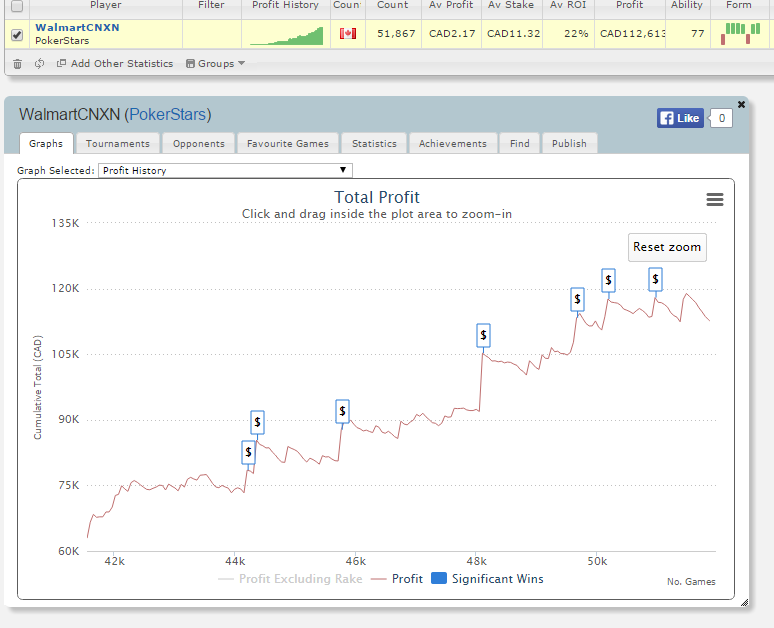
Task: Sort by Av ROI column header
Action: 568,5
